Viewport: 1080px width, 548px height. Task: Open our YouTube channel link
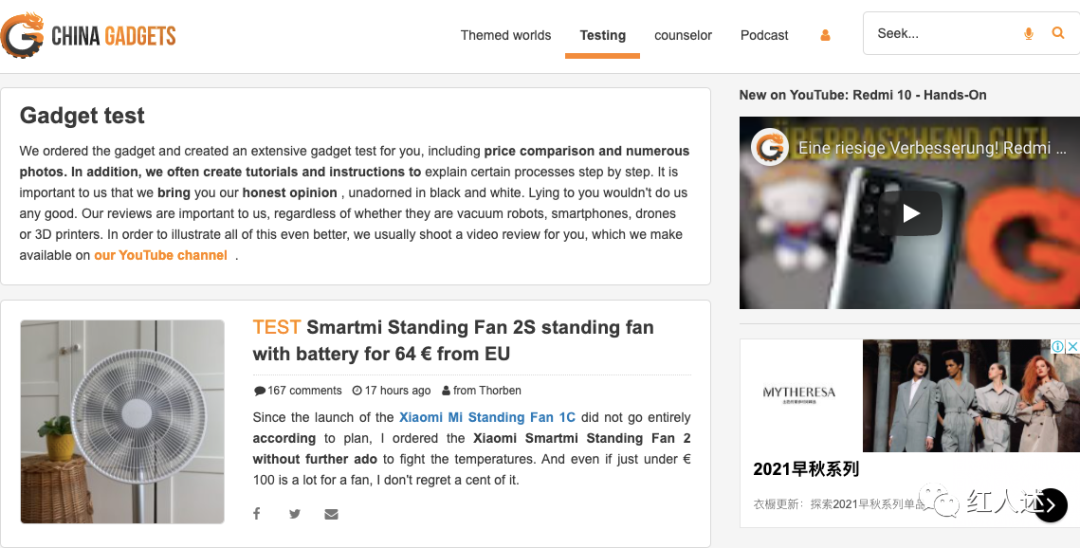[160, 255]
